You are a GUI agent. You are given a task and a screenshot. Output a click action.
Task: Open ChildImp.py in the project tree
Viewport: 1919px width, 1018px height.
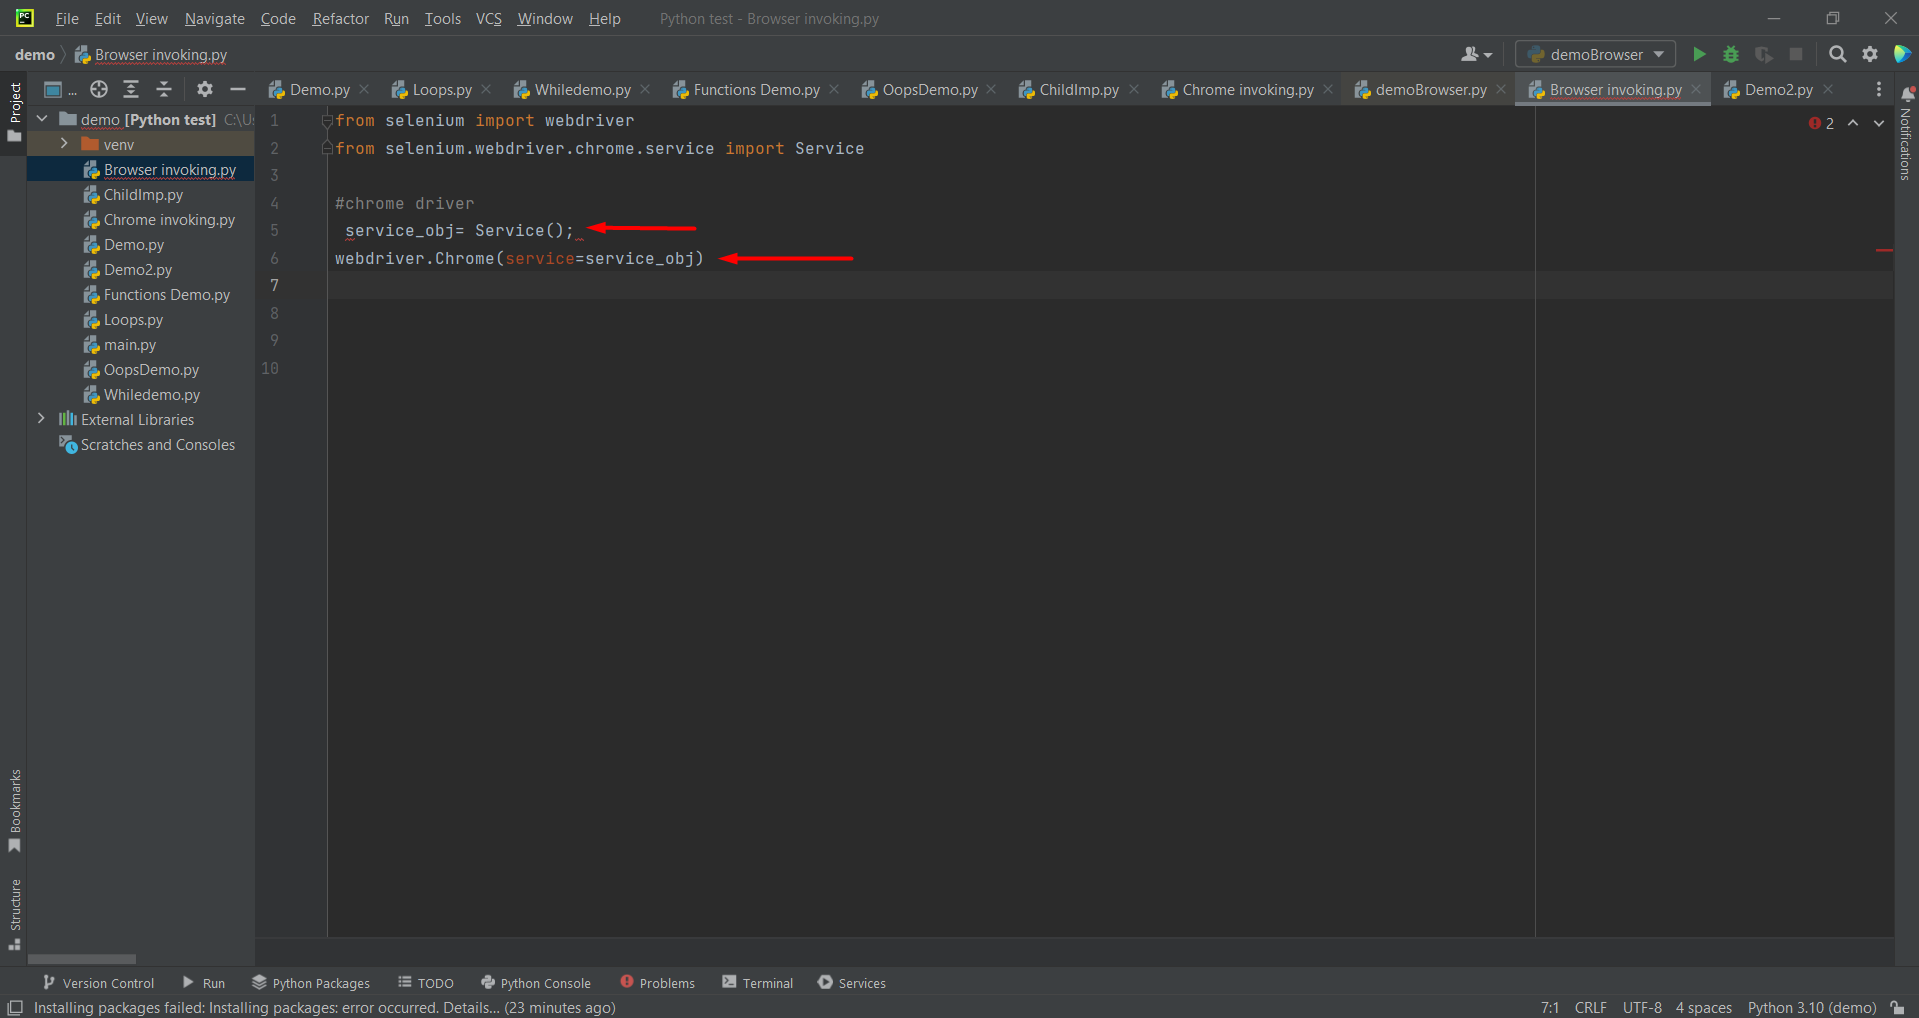(x=143, y=195)
